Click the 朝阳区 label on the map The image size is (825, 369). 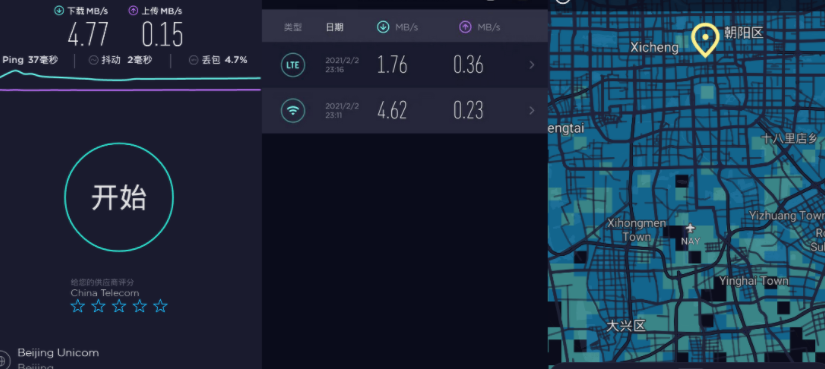[x=743, y=33]
